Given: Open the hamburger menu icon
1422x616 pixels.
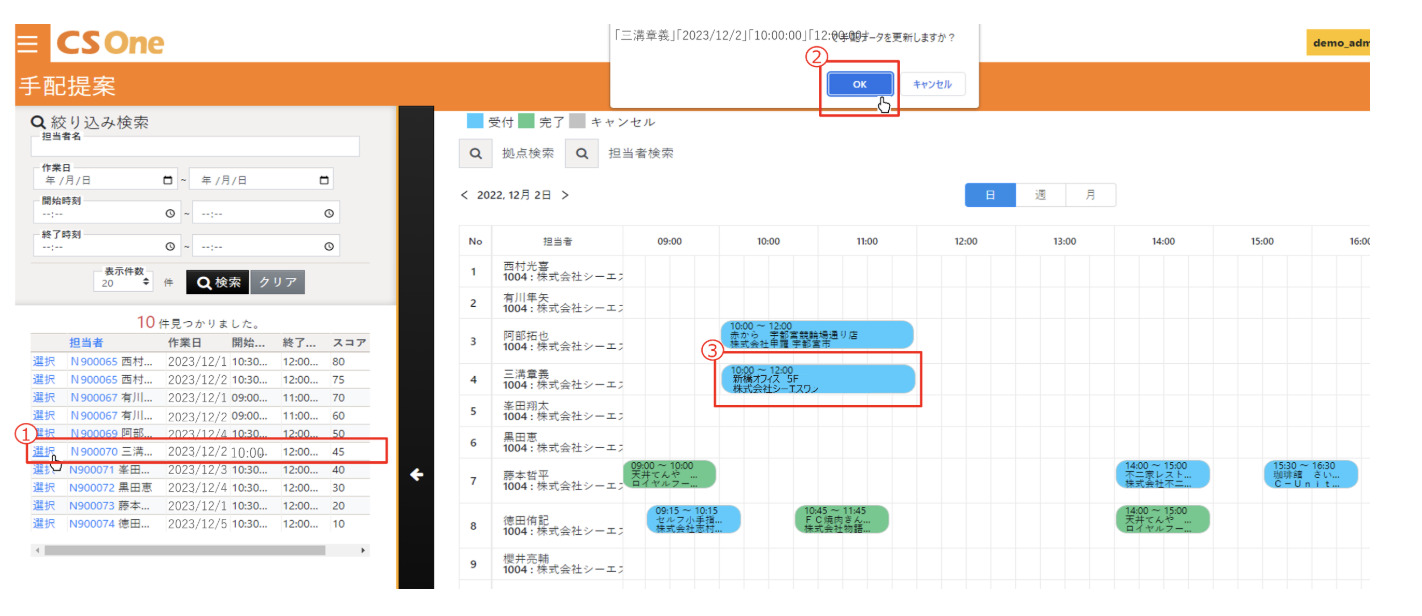Looking at the screenshot, I should (x=28, y=44).
